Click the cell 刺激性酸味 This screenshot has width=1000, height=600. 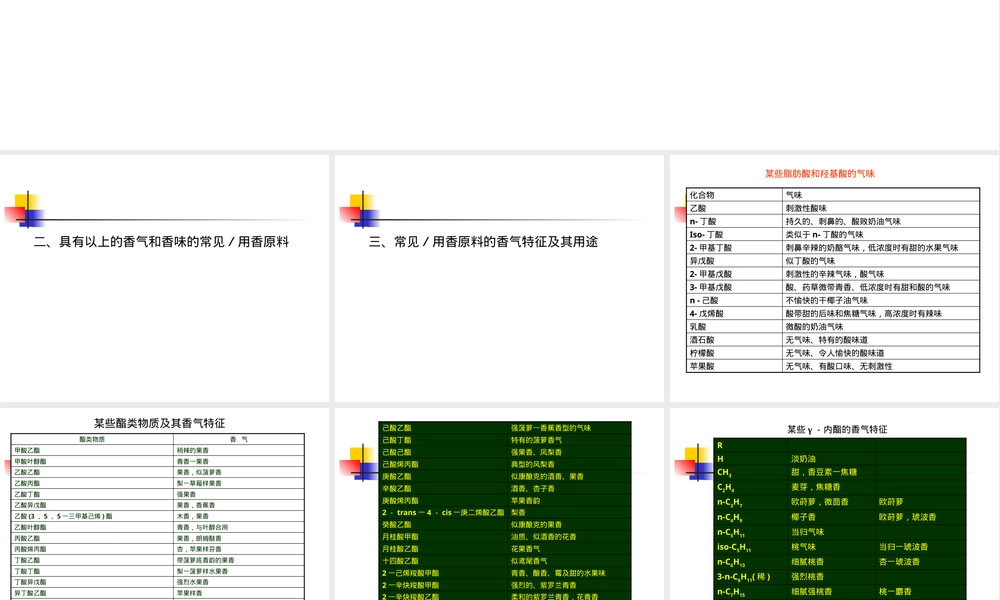(881, 208)
